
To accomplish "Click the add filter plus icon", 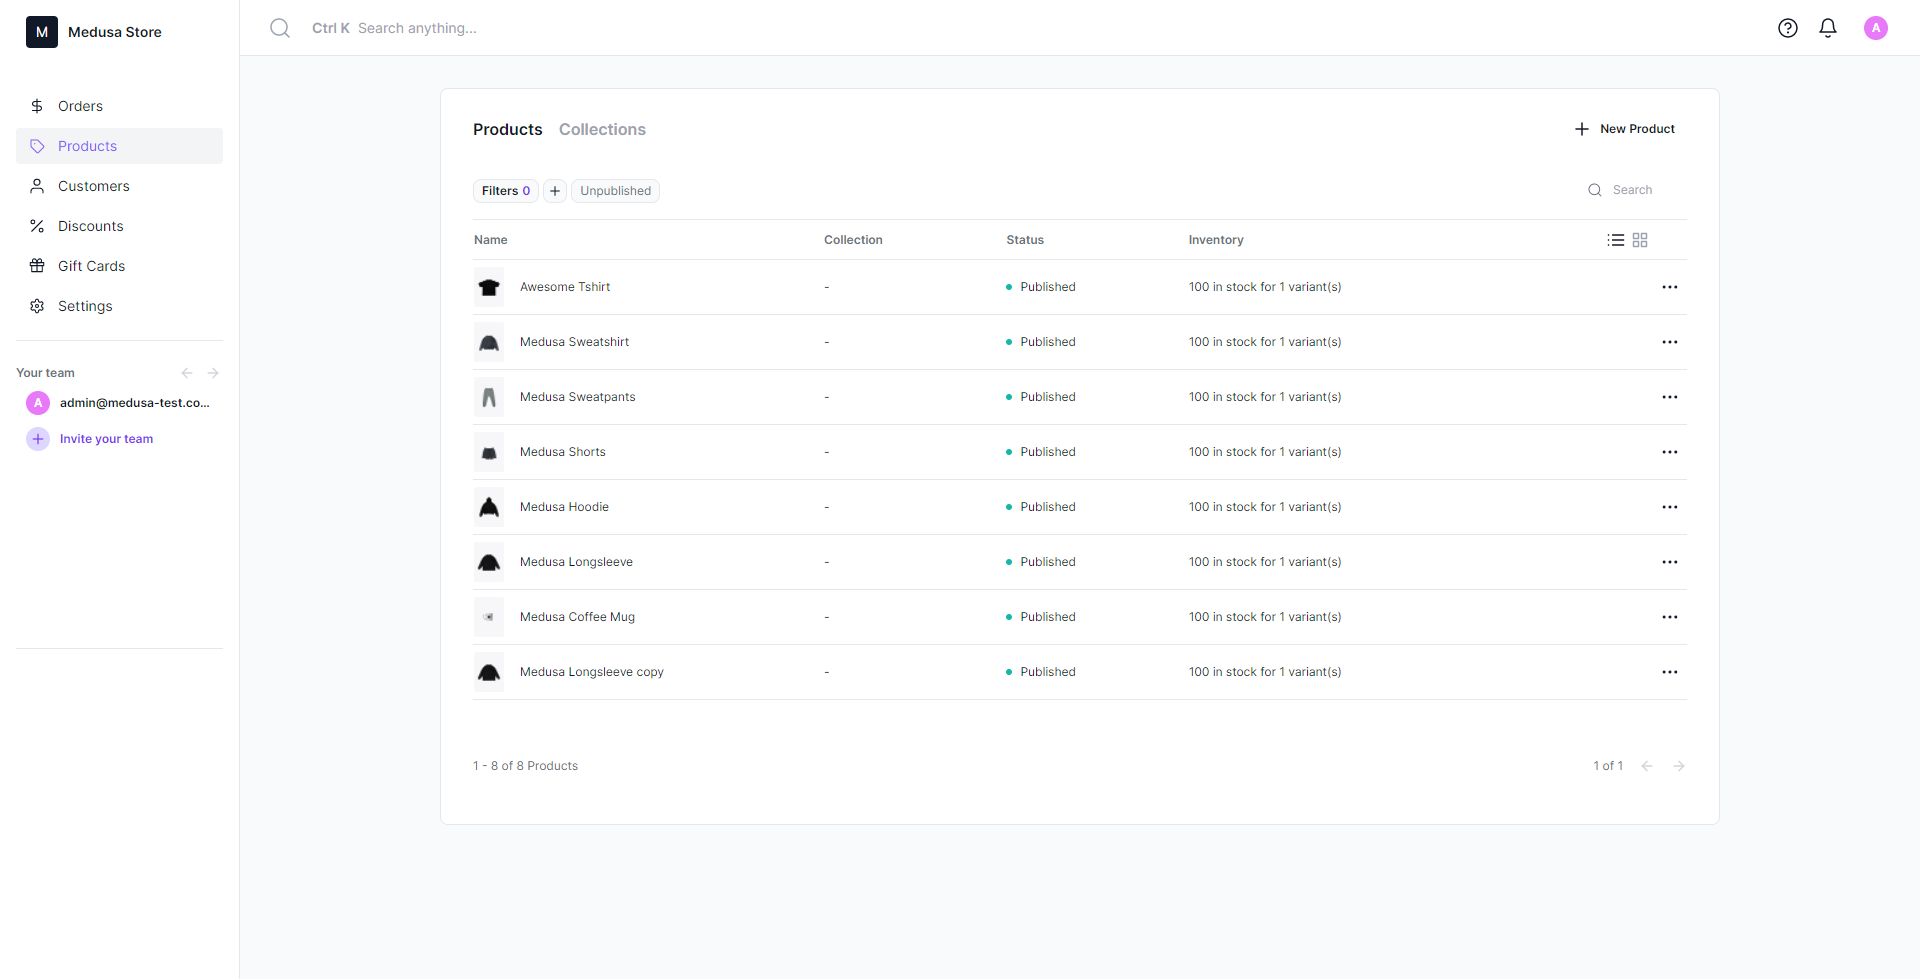I will point(554,190).
